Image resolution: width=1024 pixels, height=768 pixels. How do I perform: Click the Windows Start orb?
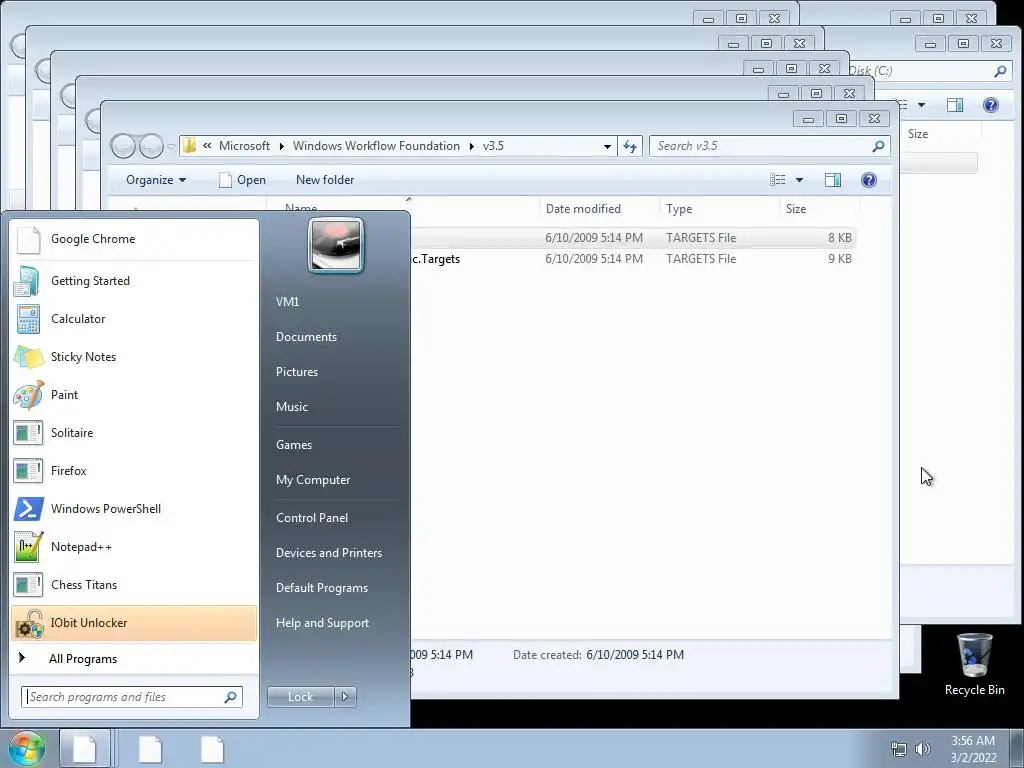tap(26, 748)
